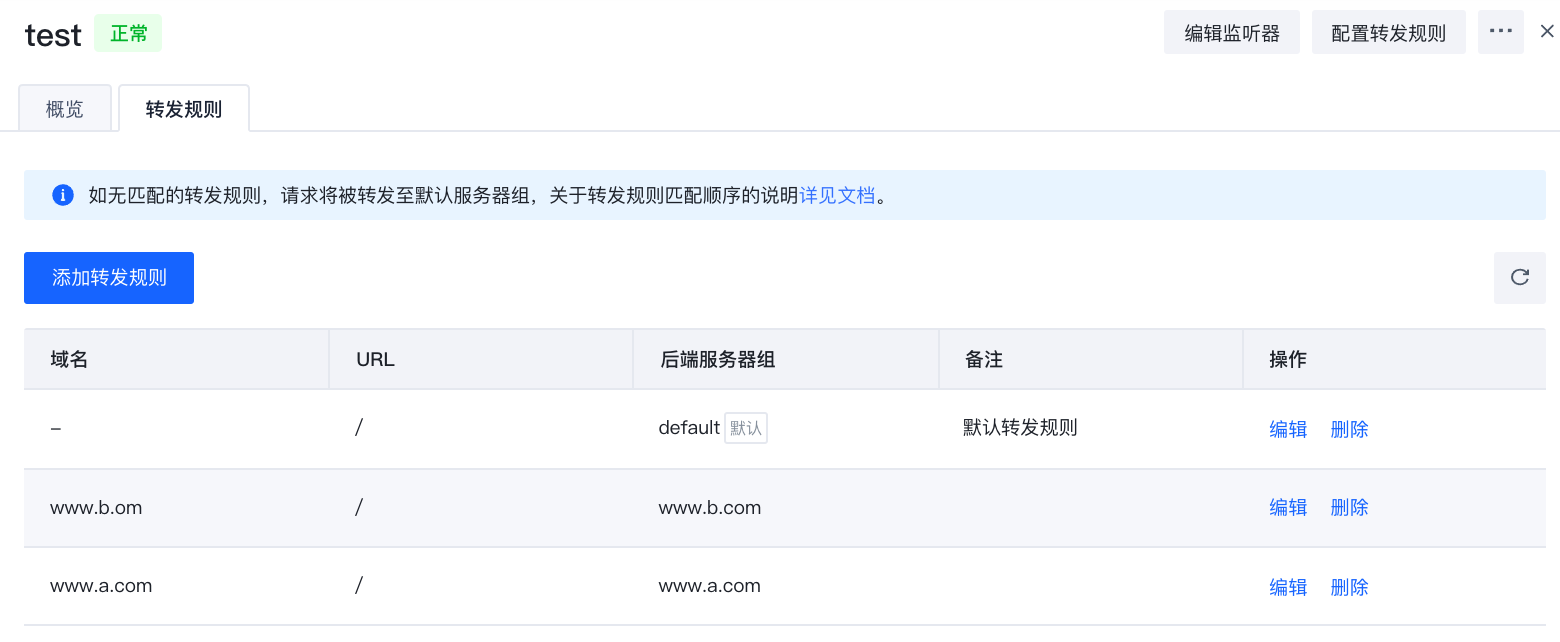The width and height of the screenshot is (1560, 642).
Task: Click the 备注 column header
Action: pyautogui.click(x=1091, y=359)
